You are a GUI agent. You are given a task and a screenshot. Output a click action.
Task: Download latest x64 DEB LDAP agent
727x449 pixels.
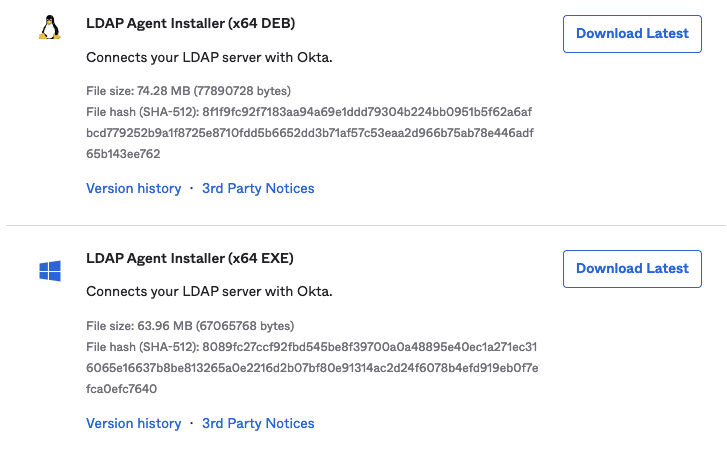pyautogui.click(x=632, y=33)
